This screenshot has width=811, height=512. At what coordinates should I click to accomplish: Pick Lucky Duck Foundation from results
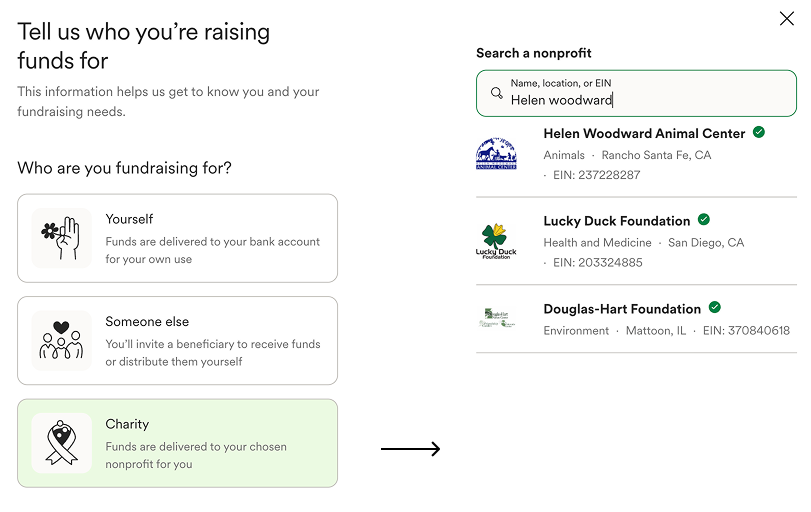tap(636, 241)
